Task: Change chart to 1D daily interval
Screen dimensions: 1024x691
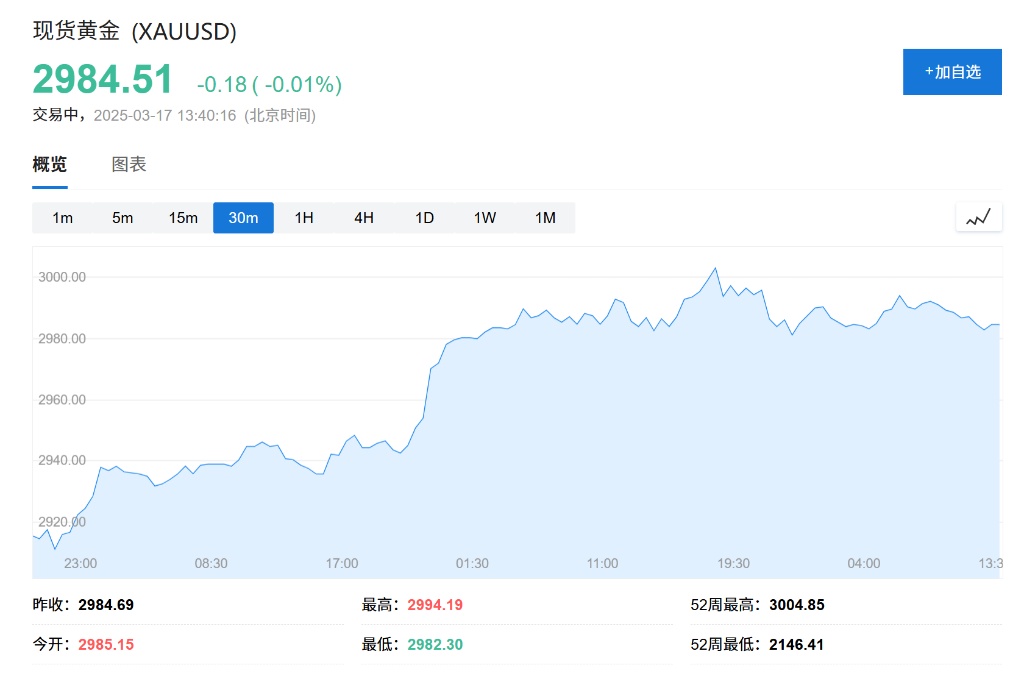Action: tap(424, 218)
